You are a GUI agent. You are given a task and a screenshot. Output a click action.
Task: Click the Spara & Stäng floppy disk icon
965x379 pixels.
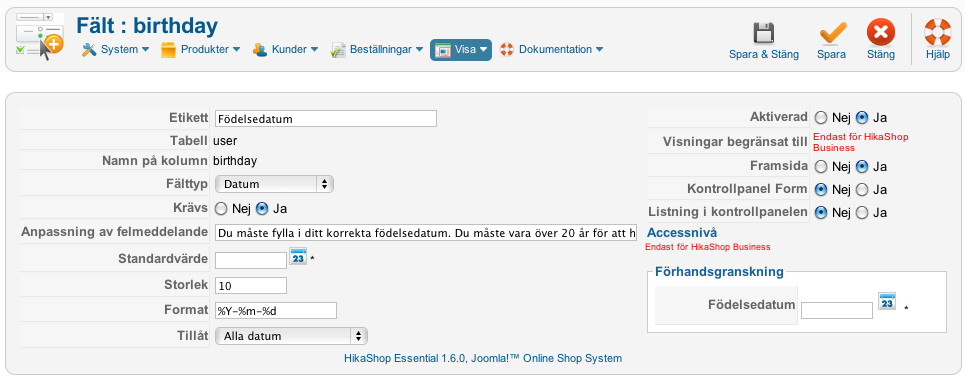point(764,33)
